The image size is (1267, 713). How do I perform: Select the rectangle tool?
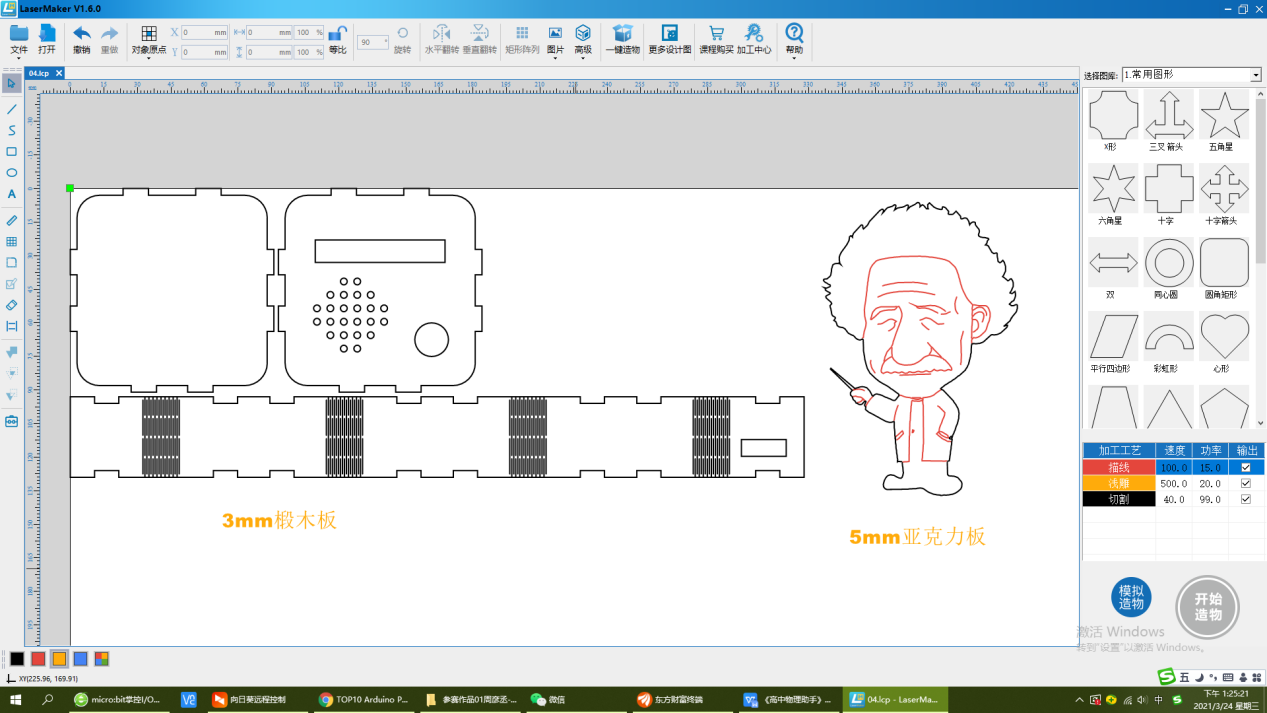pyautogui.click(x=12, y=152)
